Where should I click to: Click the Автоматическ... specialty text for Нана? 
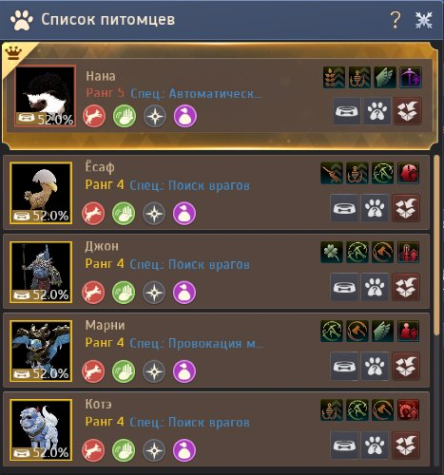tap(196, 94)
